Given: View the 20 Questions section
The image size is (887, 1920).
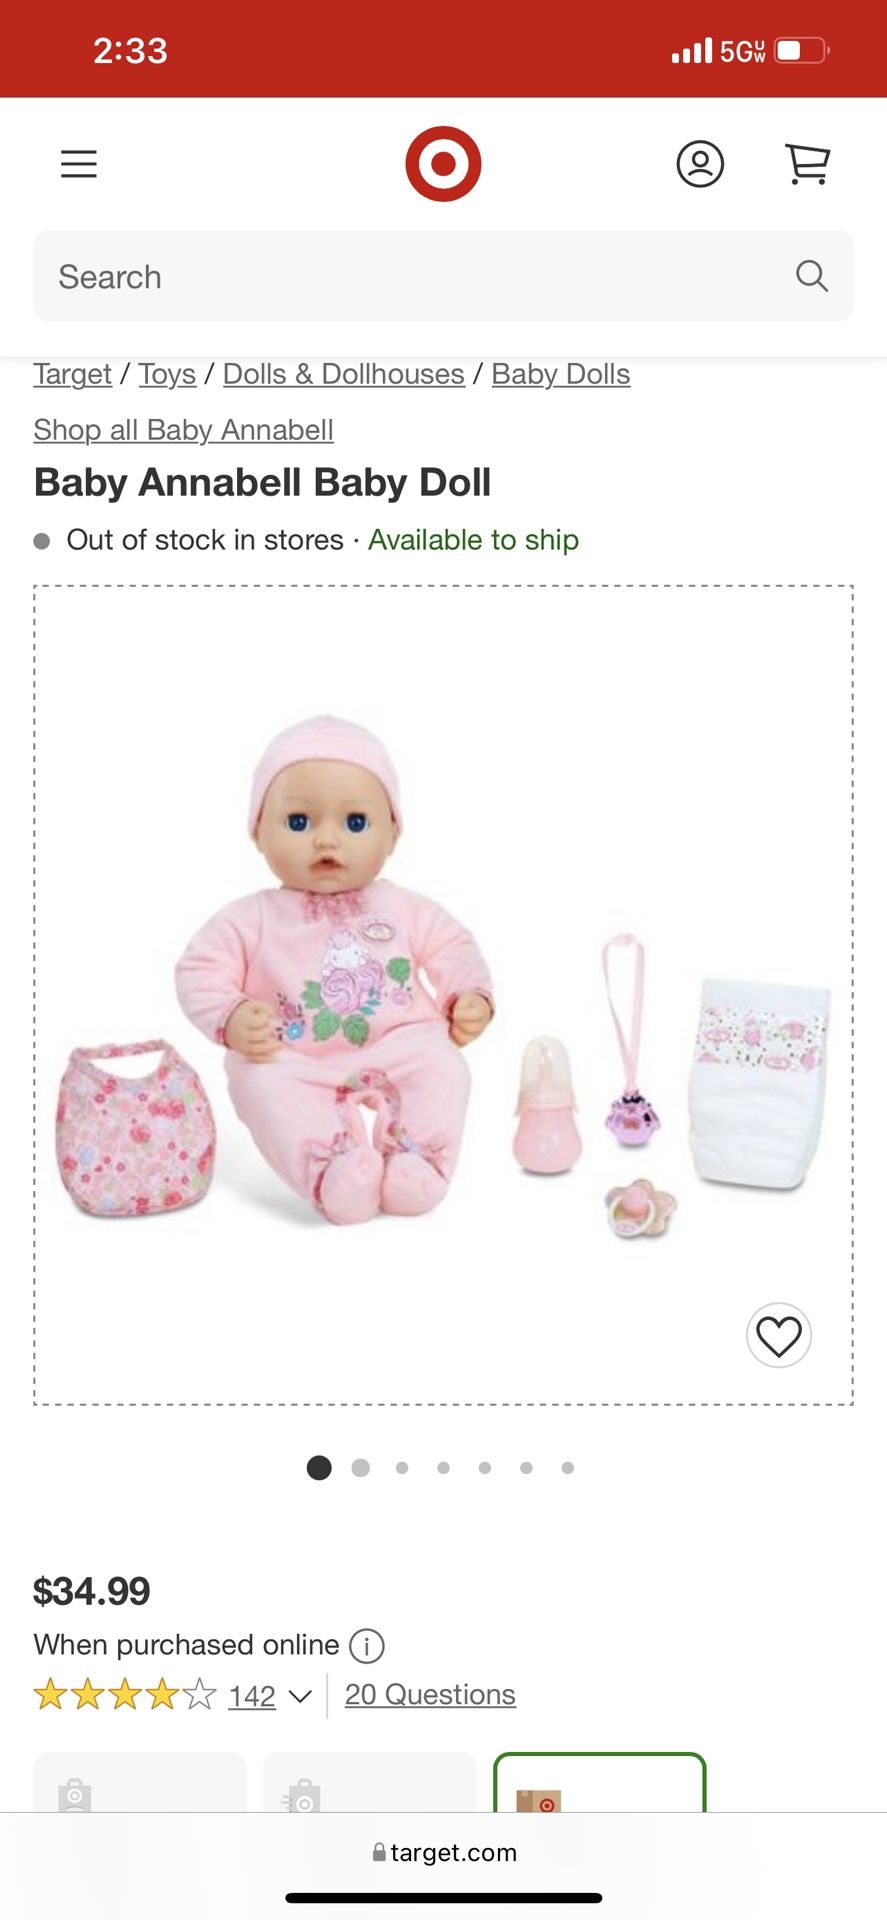Looking at the screenshot, I should [430, 1695].
